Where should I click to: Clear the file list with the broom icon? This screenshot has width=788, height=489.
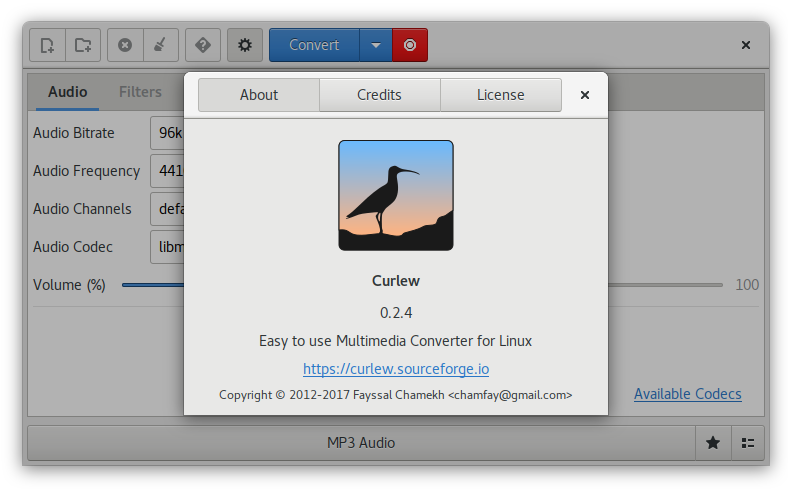coord(161,45)
